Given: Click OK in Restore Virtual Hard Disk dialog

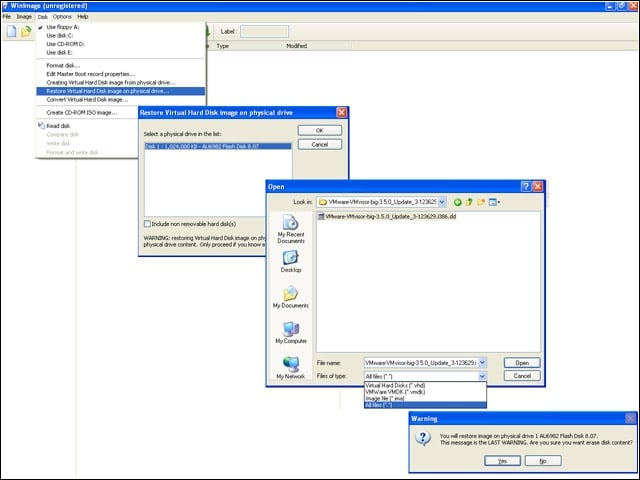Looking at the screenshot, I should tap(320, 131).
